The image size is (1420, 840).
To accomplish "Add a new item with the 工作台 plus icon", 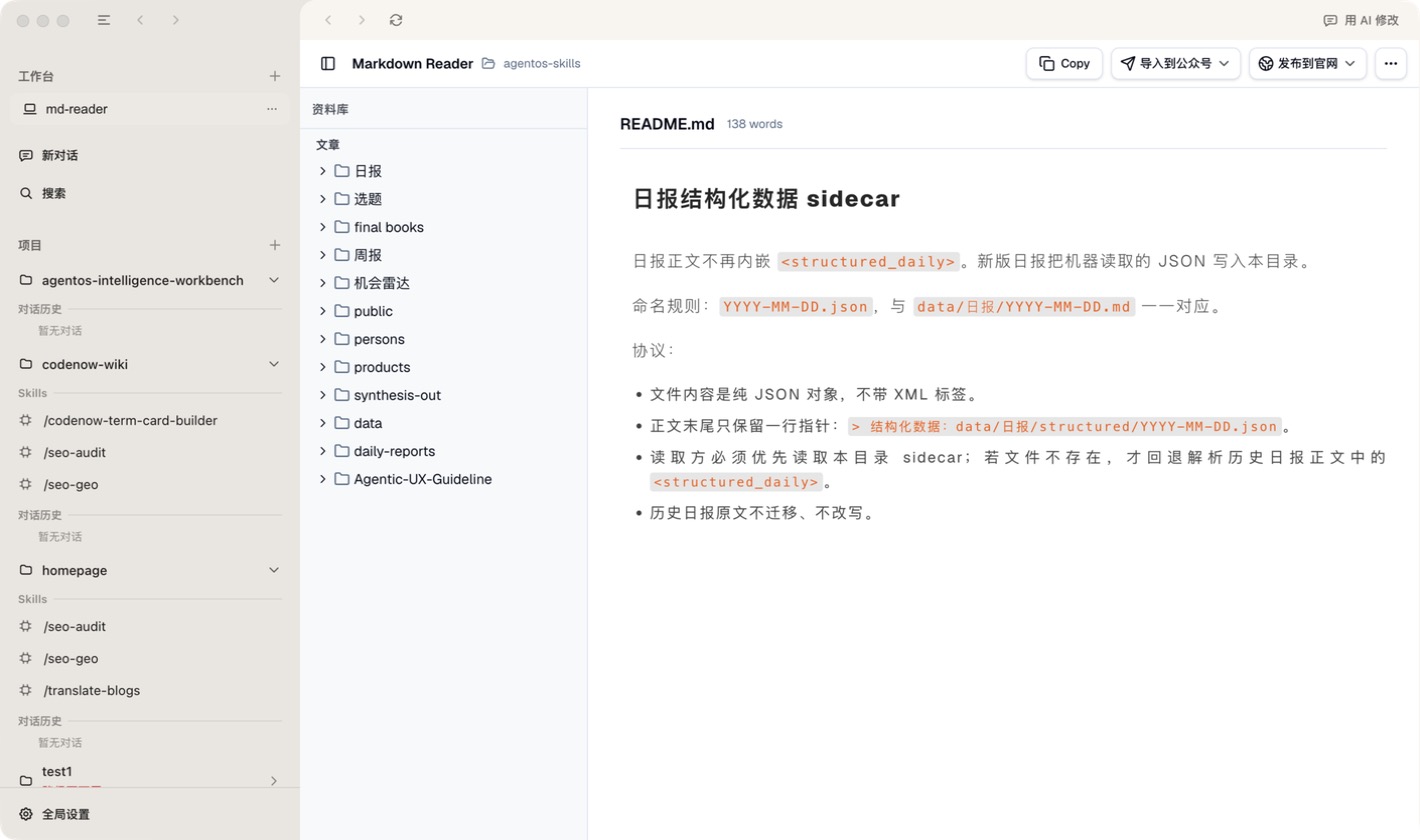I will point(275,76).
